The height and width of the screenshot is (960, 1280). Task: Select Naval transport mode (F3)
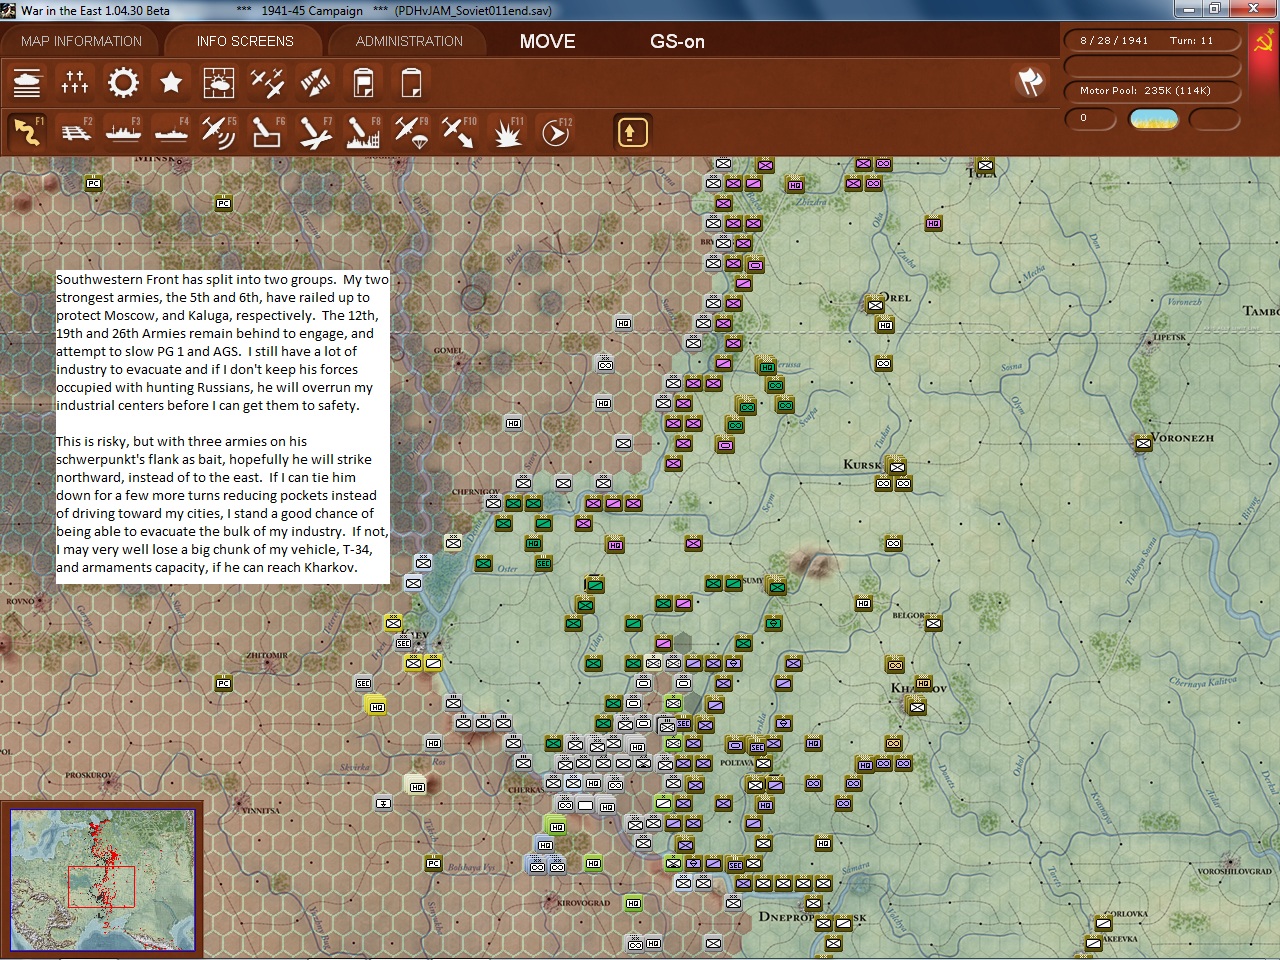coord(123,131)
